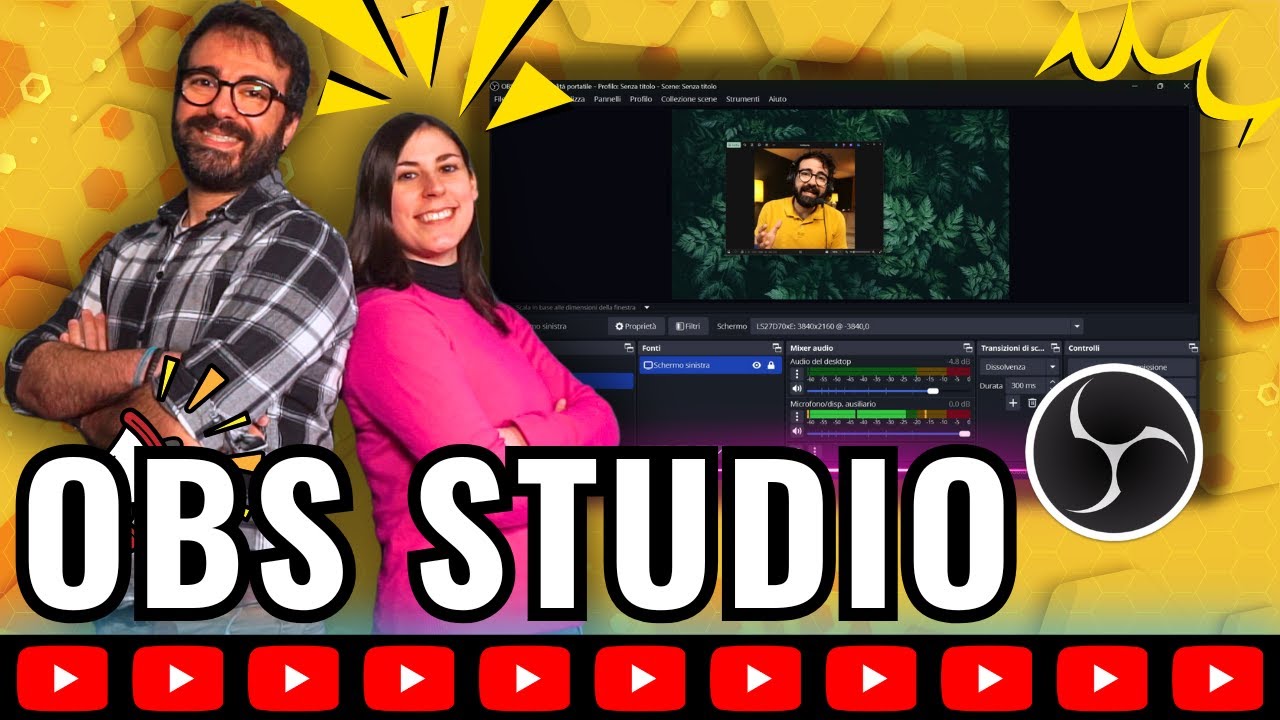The width and height of the screenshot is (1280, 720).
Task: Undock the Mixer audio panel via float icon
Action: (968, 348)
